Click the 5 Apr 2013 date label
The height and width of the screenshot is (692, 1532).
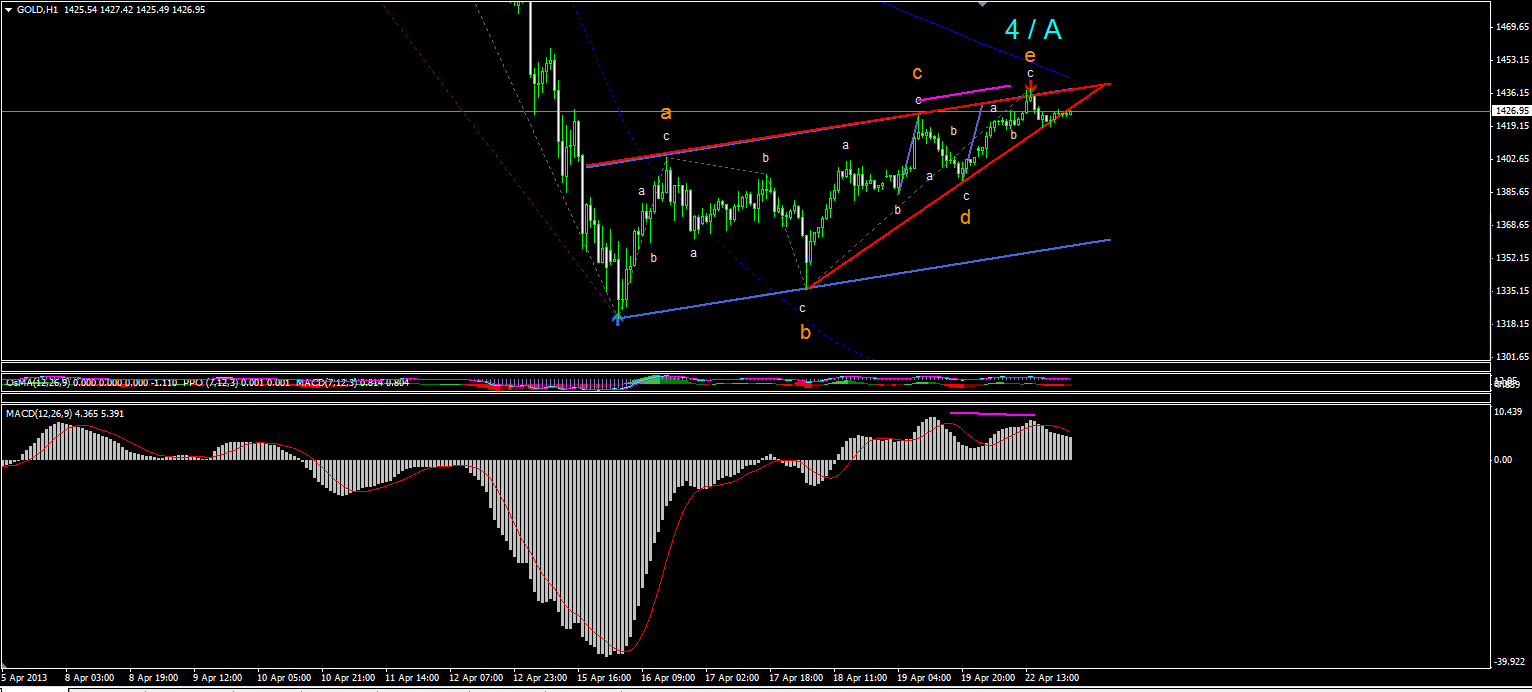point(23,678)
